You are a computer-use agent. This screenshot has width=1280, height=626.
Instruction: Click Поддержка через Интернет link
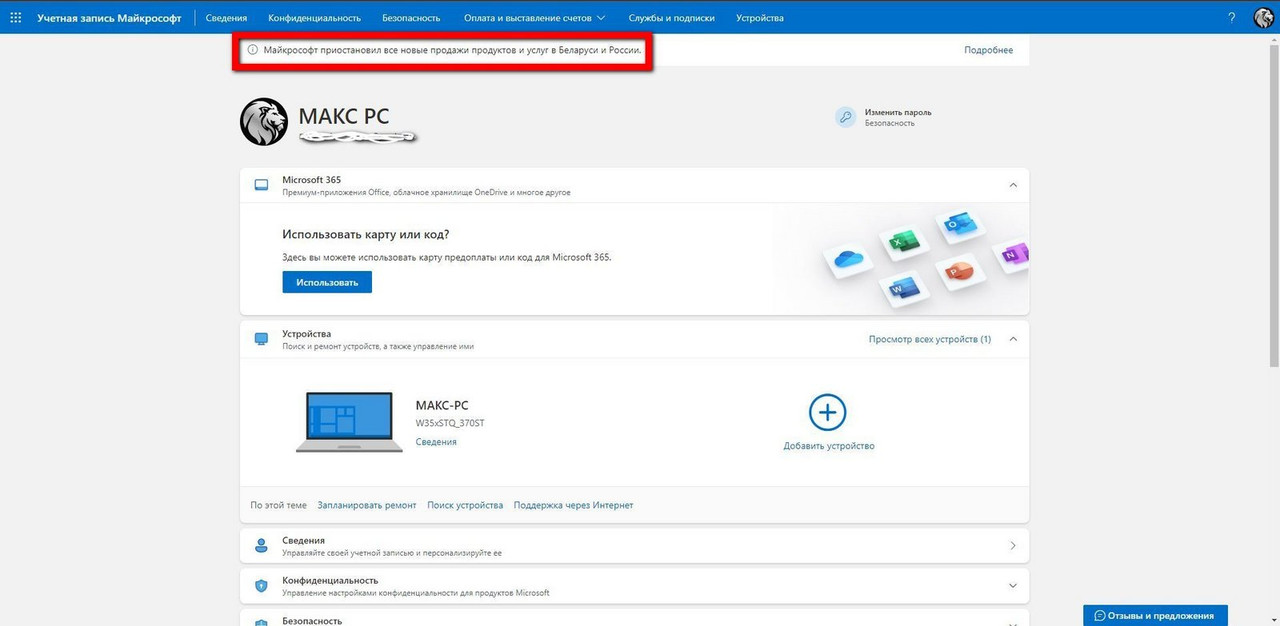pyautogui.click(x=574, y=505)
